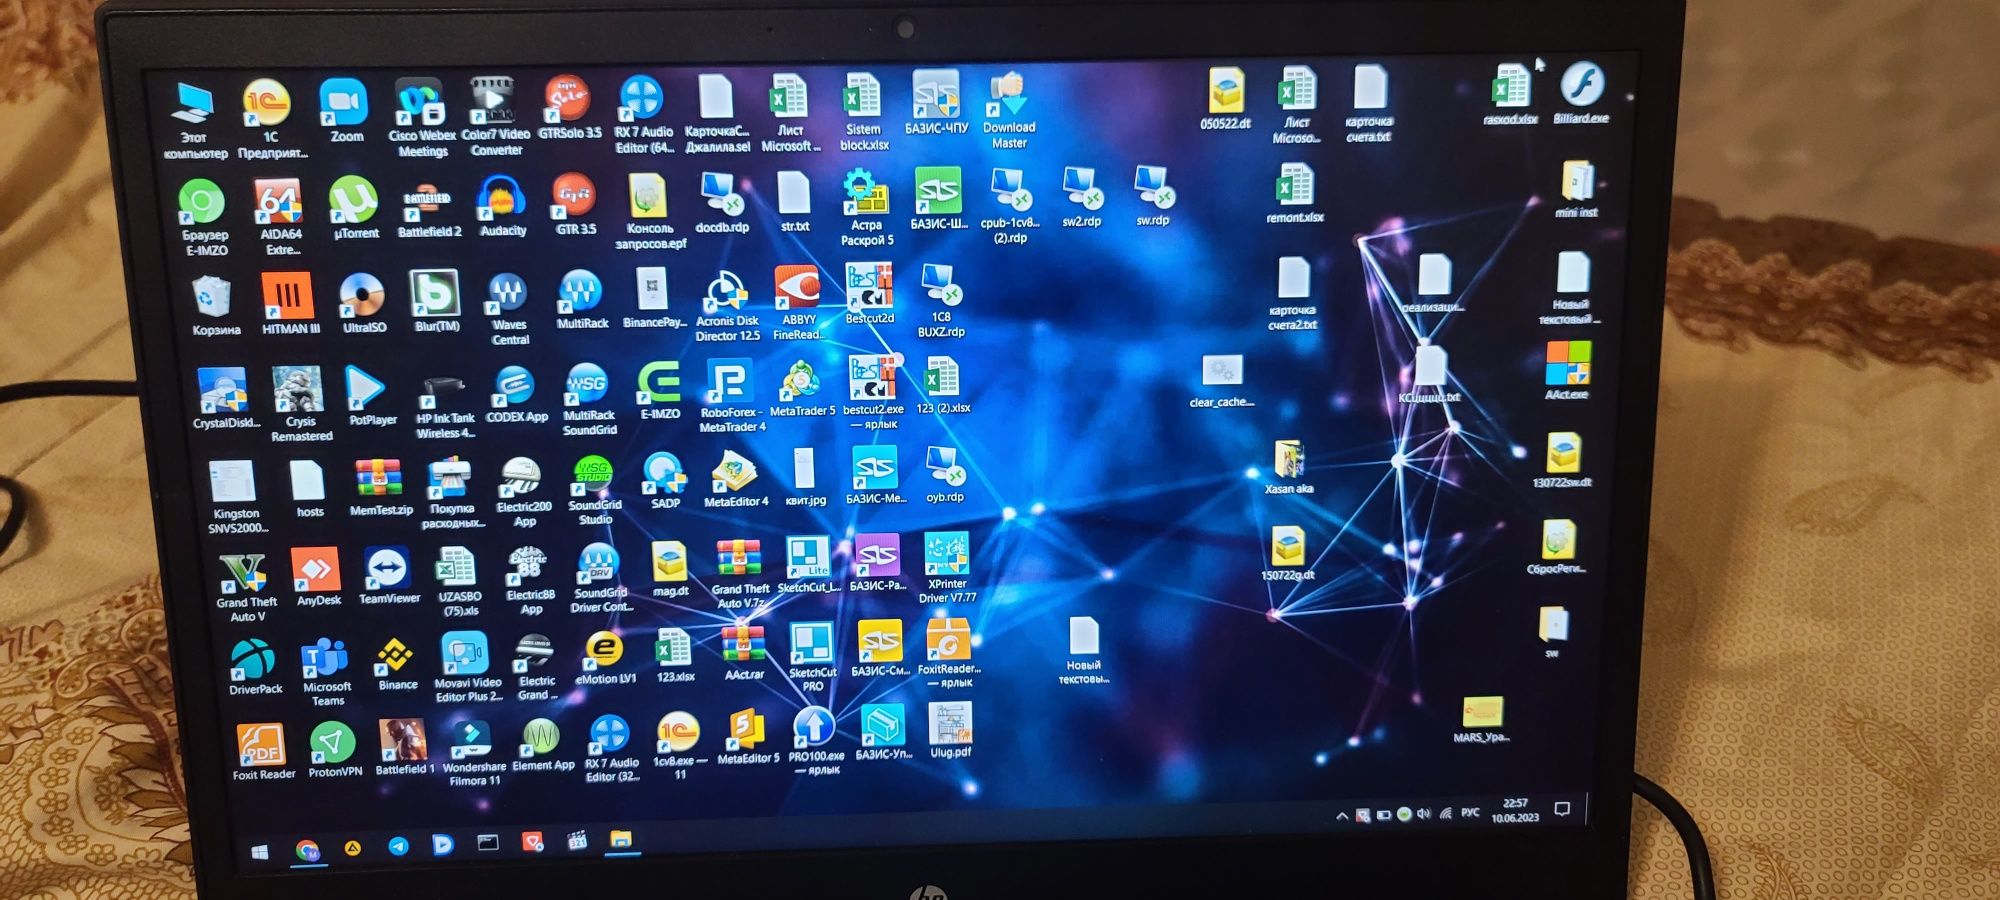The height and width of the screenshot is (900, 2000).
Task: Select Grand Theft Auto V shortcut
Action: point(245,587)
